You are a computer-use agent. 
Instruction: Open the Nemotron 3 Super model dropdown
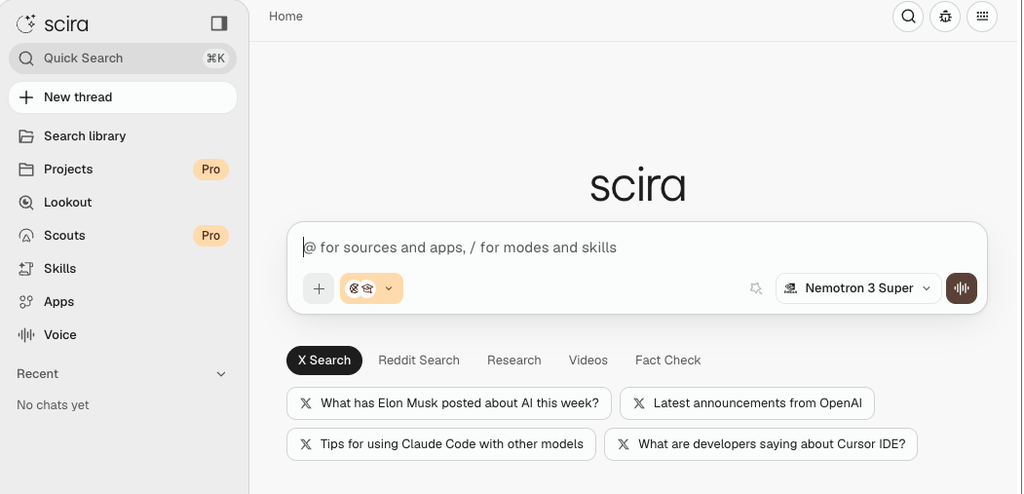tap(859, 289)
